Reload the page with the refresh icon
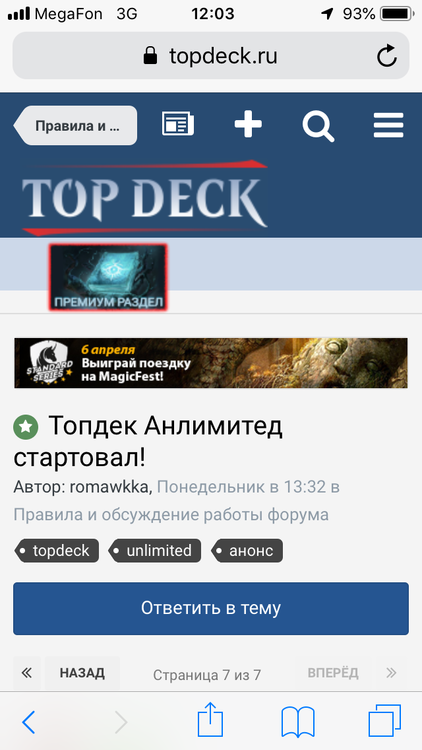 386,56
